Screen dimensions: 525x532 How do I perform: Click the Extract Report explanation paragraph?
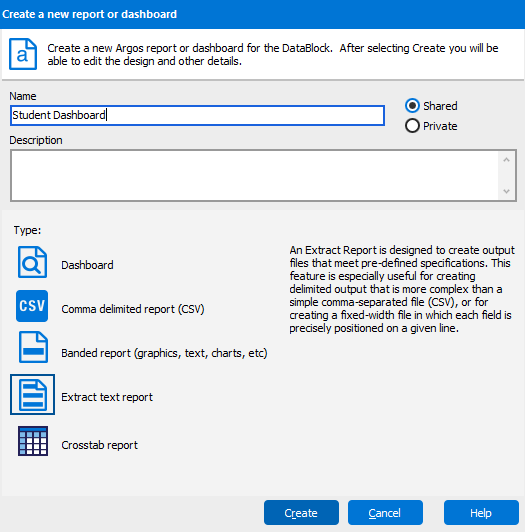point(402,289)
